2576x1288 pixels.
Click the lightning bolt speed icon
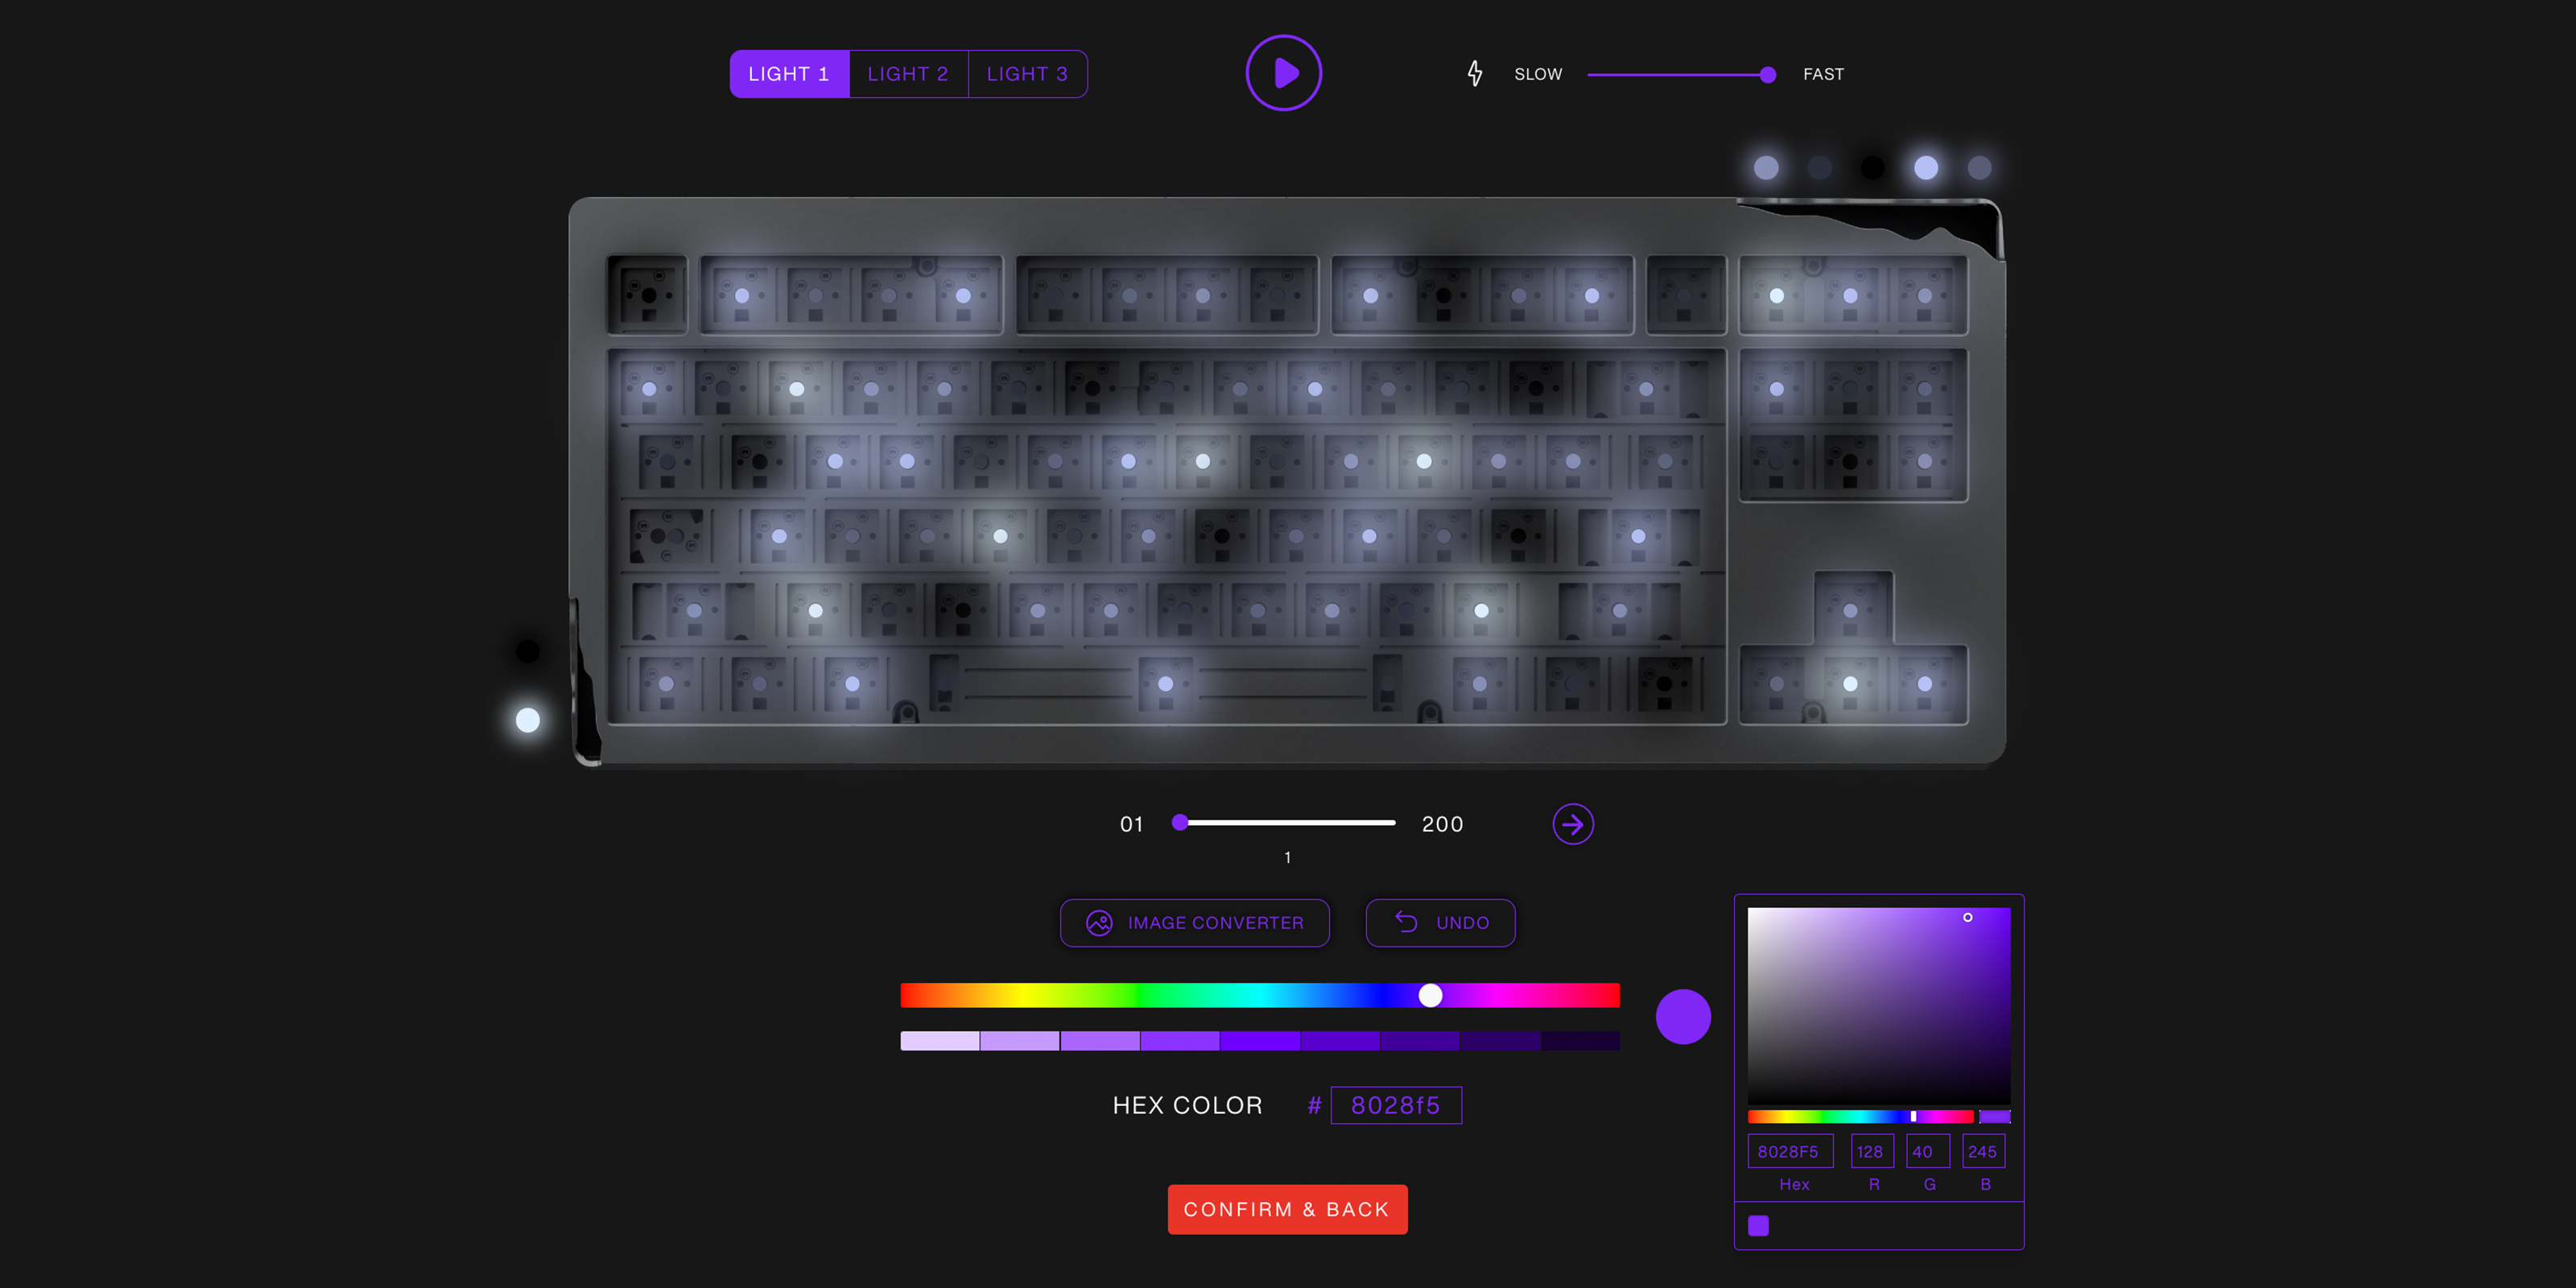[1475, 74]
